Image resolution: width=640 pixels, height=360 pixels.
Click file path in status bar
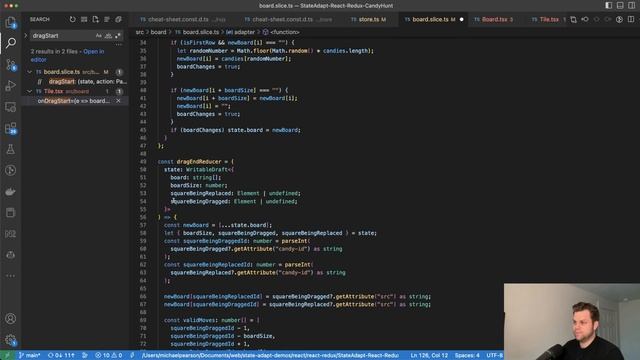coord(270,355)
